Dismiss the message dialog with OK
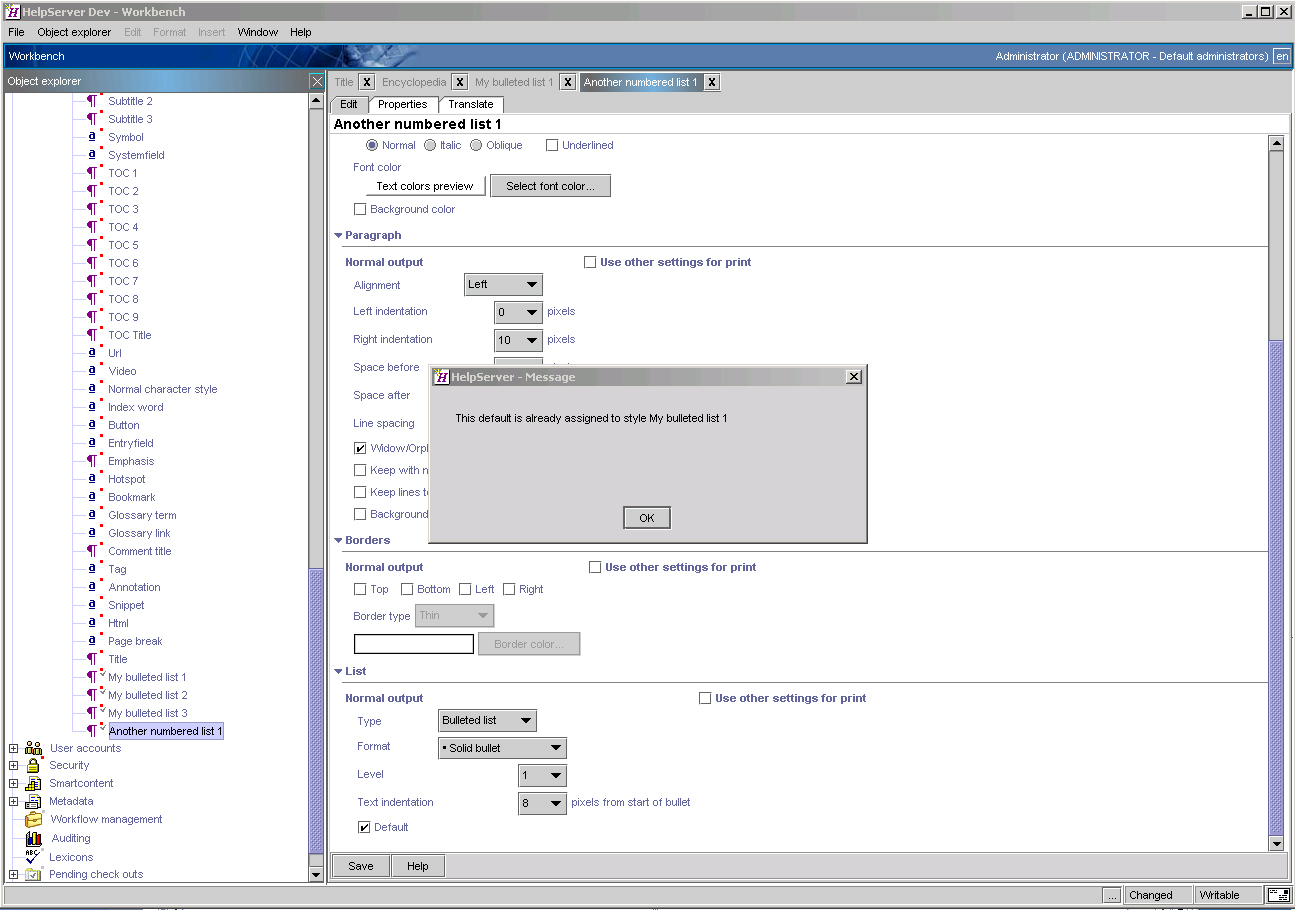1295x910 pixels. click(x=646, y=517)
